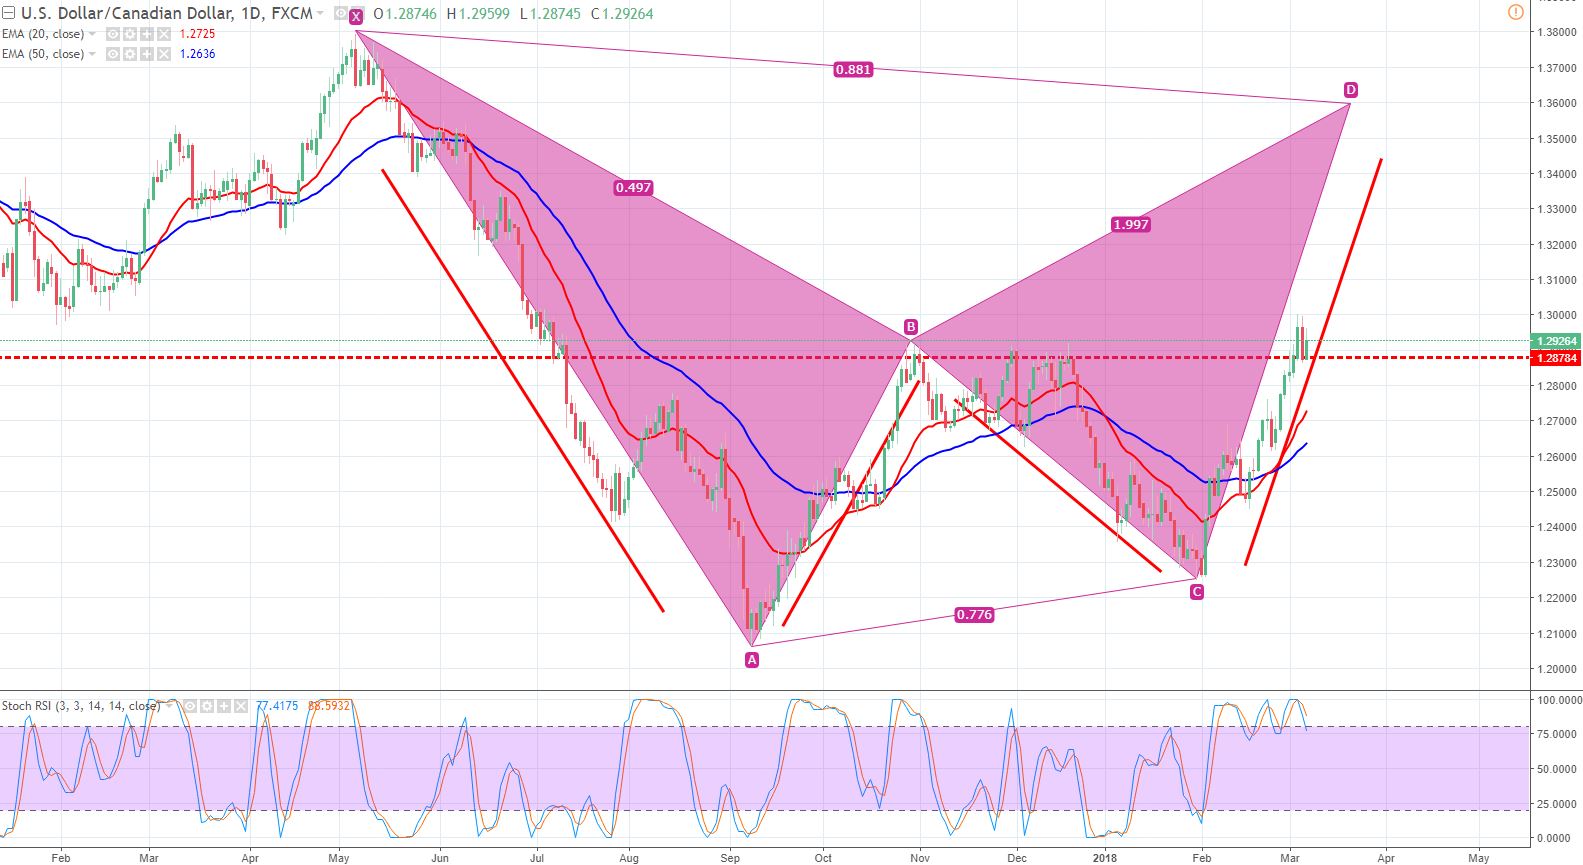Click the 1.997 ratio label
1583x865 pixels.
pos(1131,224)
